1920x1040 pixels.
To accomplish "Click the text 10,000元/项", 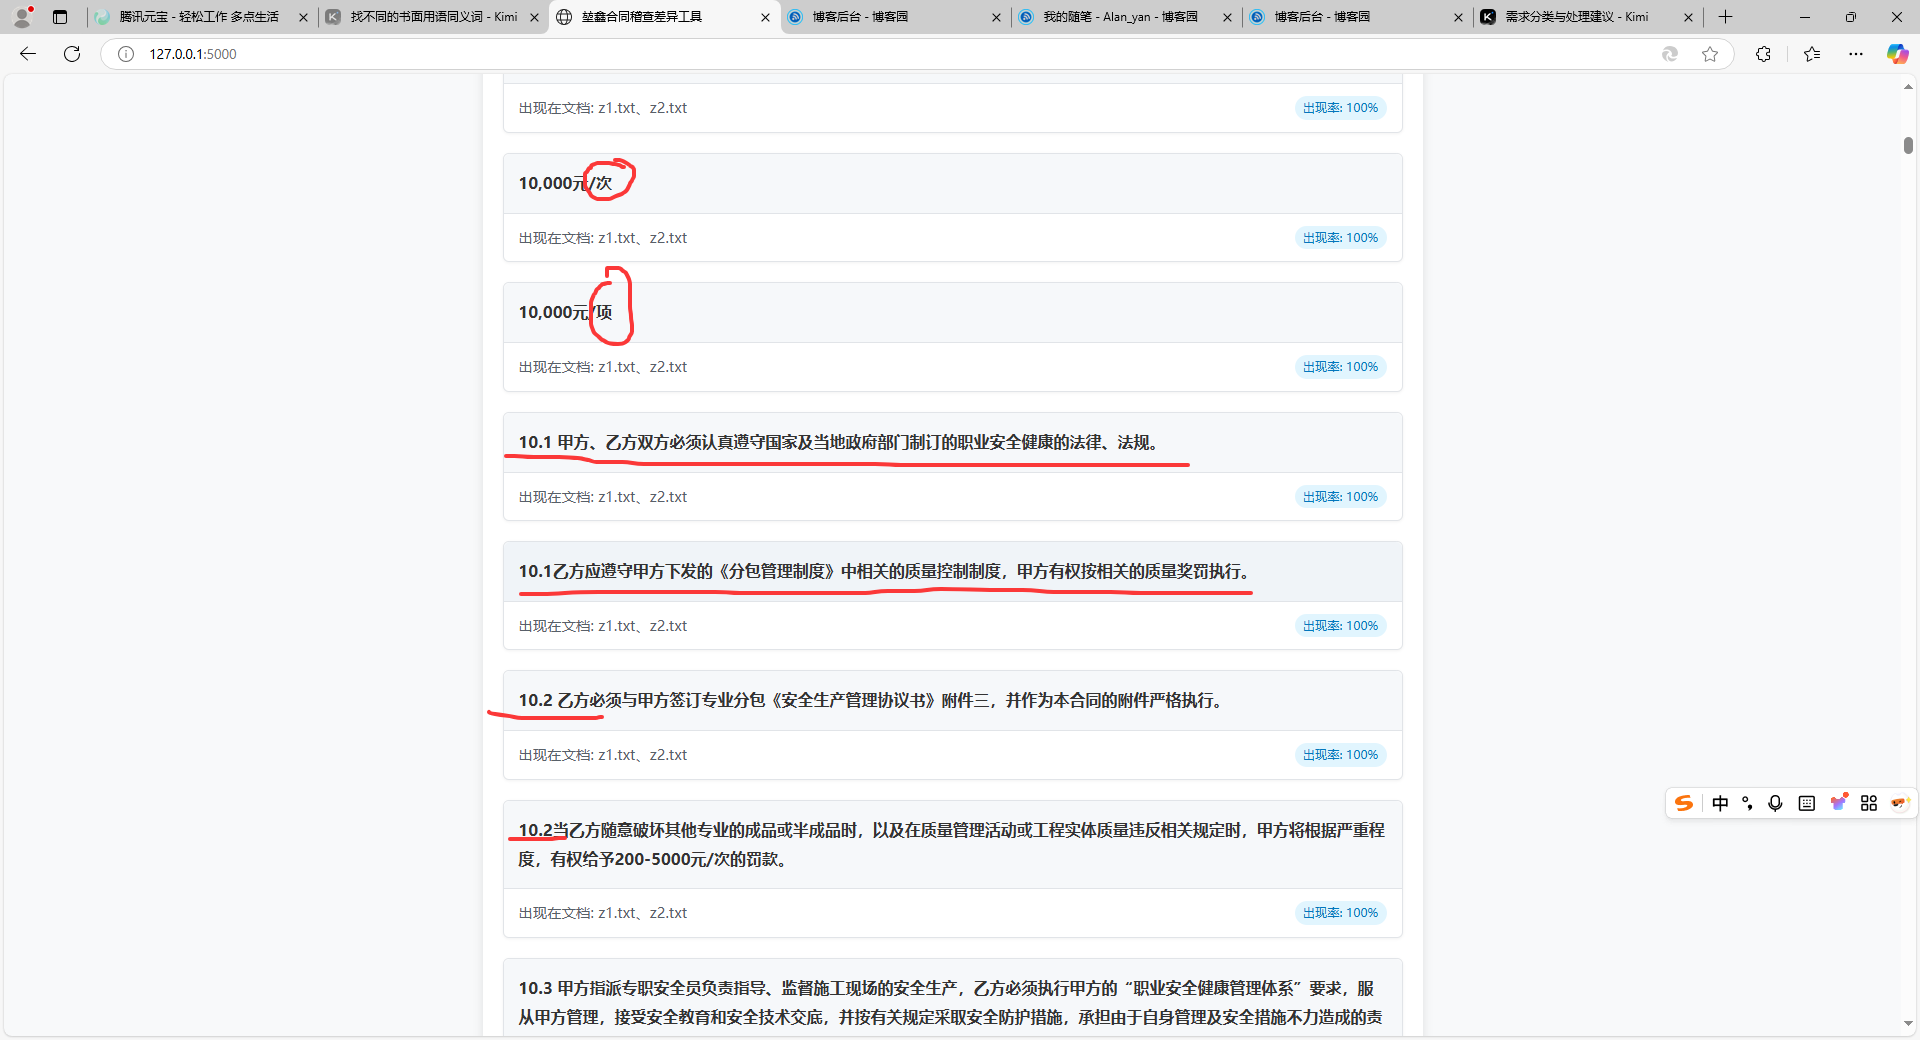I will [x=565, y=312].
